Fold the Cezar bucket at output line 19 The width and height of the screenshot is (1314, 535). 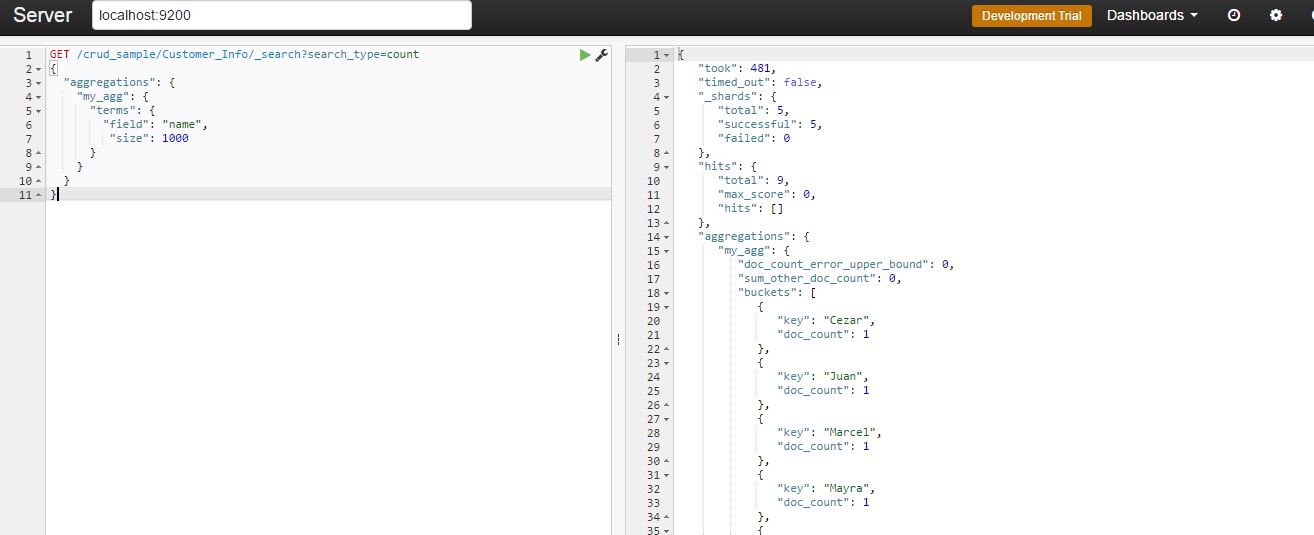667,307
